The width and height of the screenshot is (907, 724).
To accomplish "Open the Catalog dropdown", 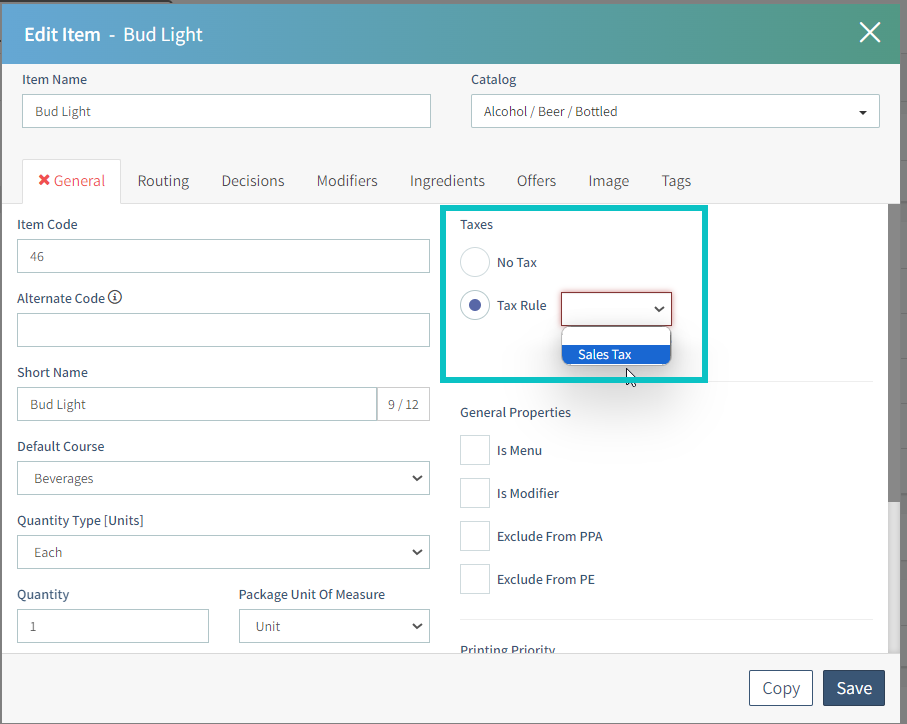I will (675, 112).
